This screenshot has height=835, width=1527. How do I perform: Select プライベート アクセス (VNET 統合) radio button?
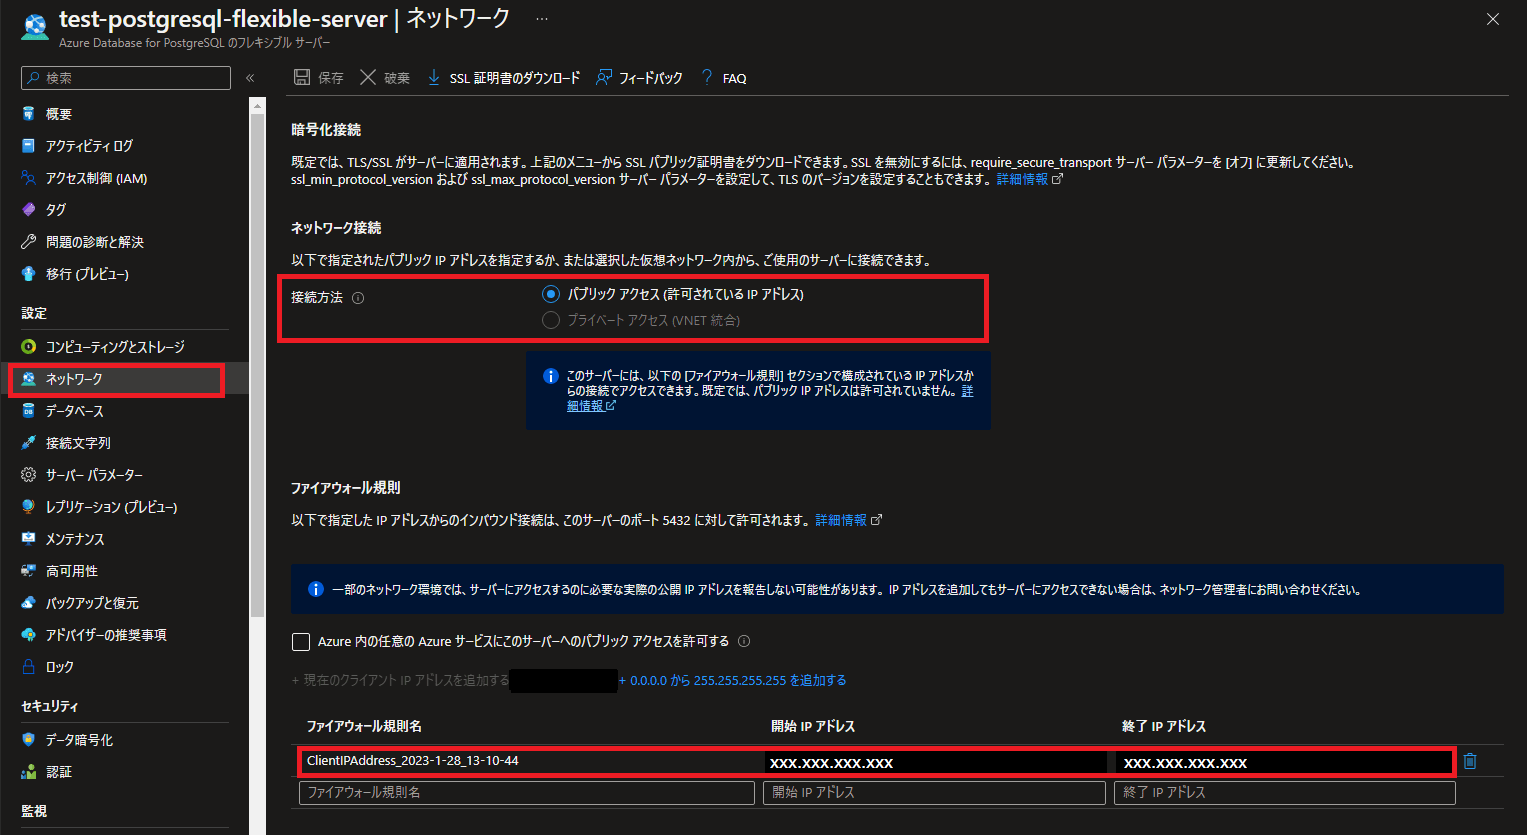[550, 320]
